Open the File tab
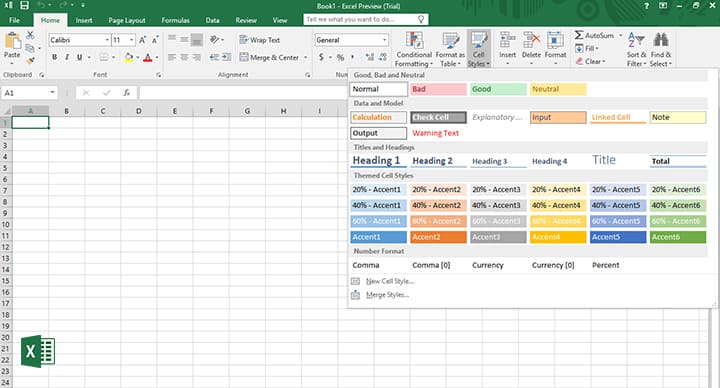 (x=15, y=20)
